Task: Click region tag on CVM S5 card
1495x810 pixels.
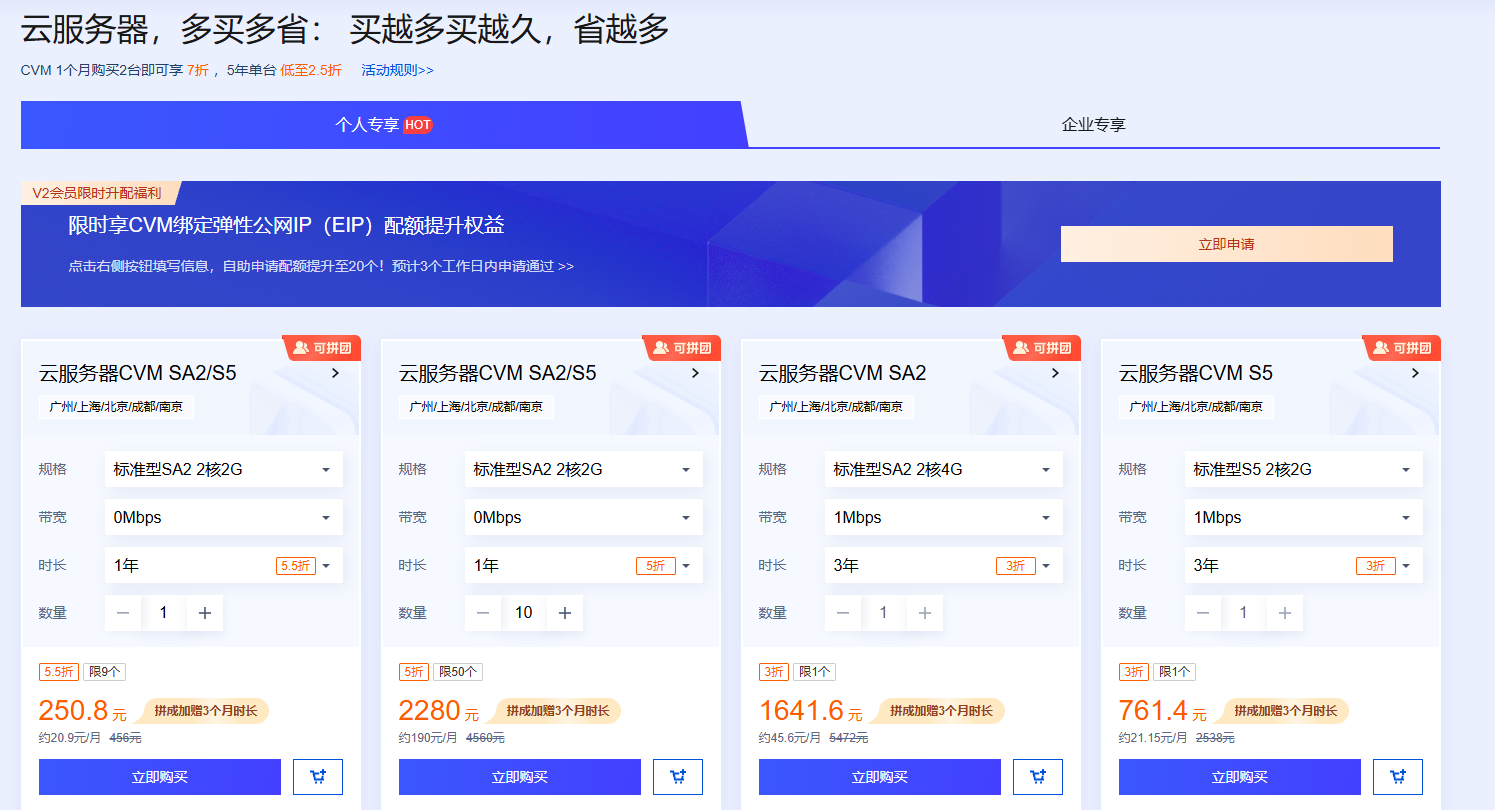Action: coord(1196,407)
